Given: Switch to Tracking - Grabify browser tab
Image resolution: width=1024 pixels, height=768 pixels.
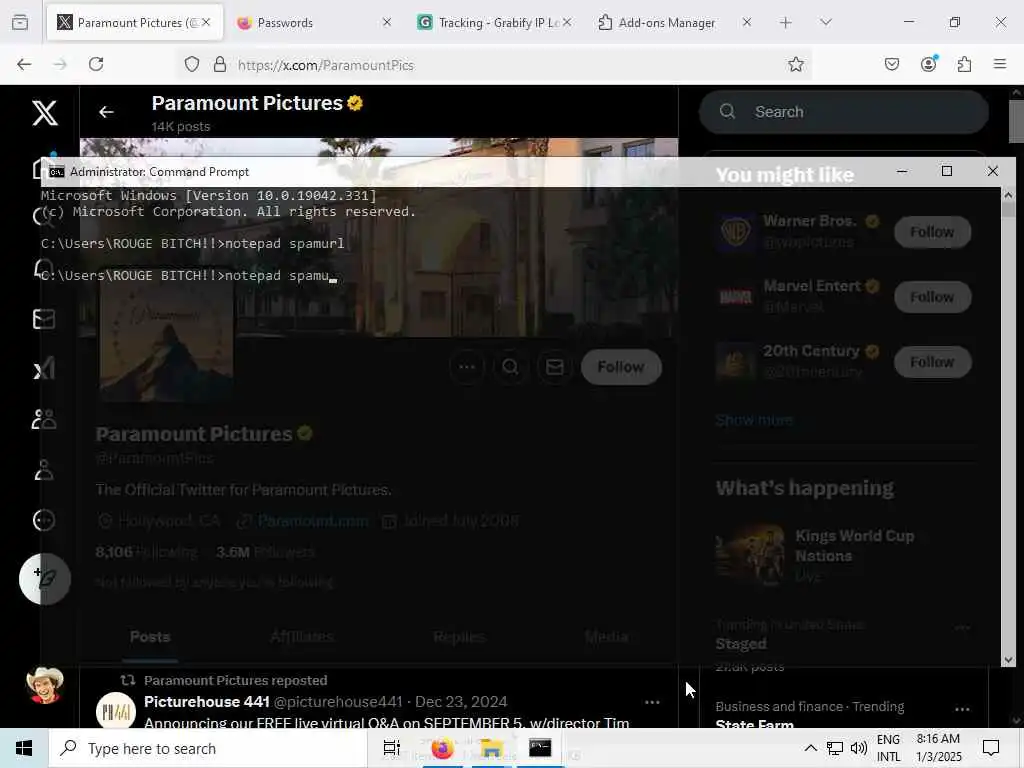Looking at the screenshot, I should click(495, 23).
